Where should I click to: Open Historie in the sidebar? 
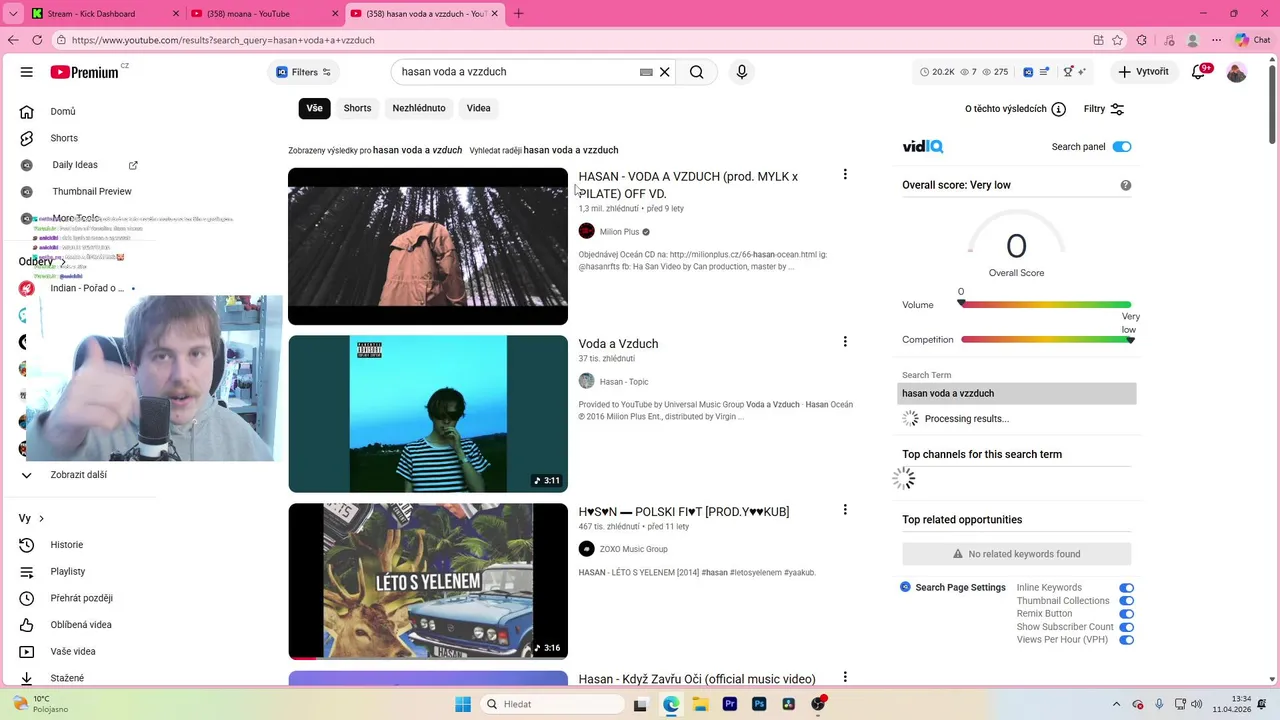pos(66,545)
